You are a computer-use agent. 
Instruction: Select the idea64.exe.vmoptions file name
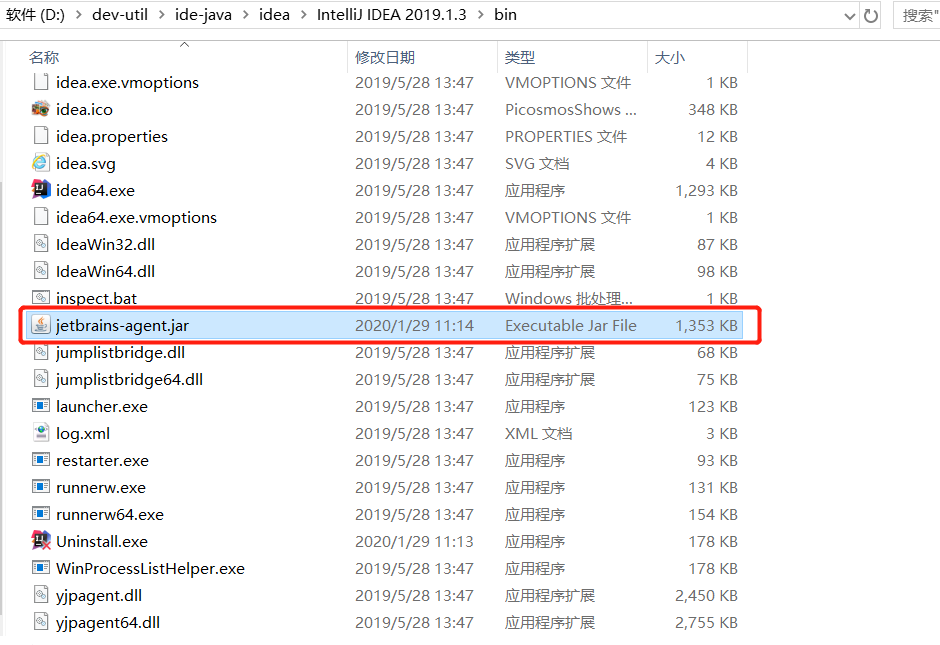(x=136, y=218)
